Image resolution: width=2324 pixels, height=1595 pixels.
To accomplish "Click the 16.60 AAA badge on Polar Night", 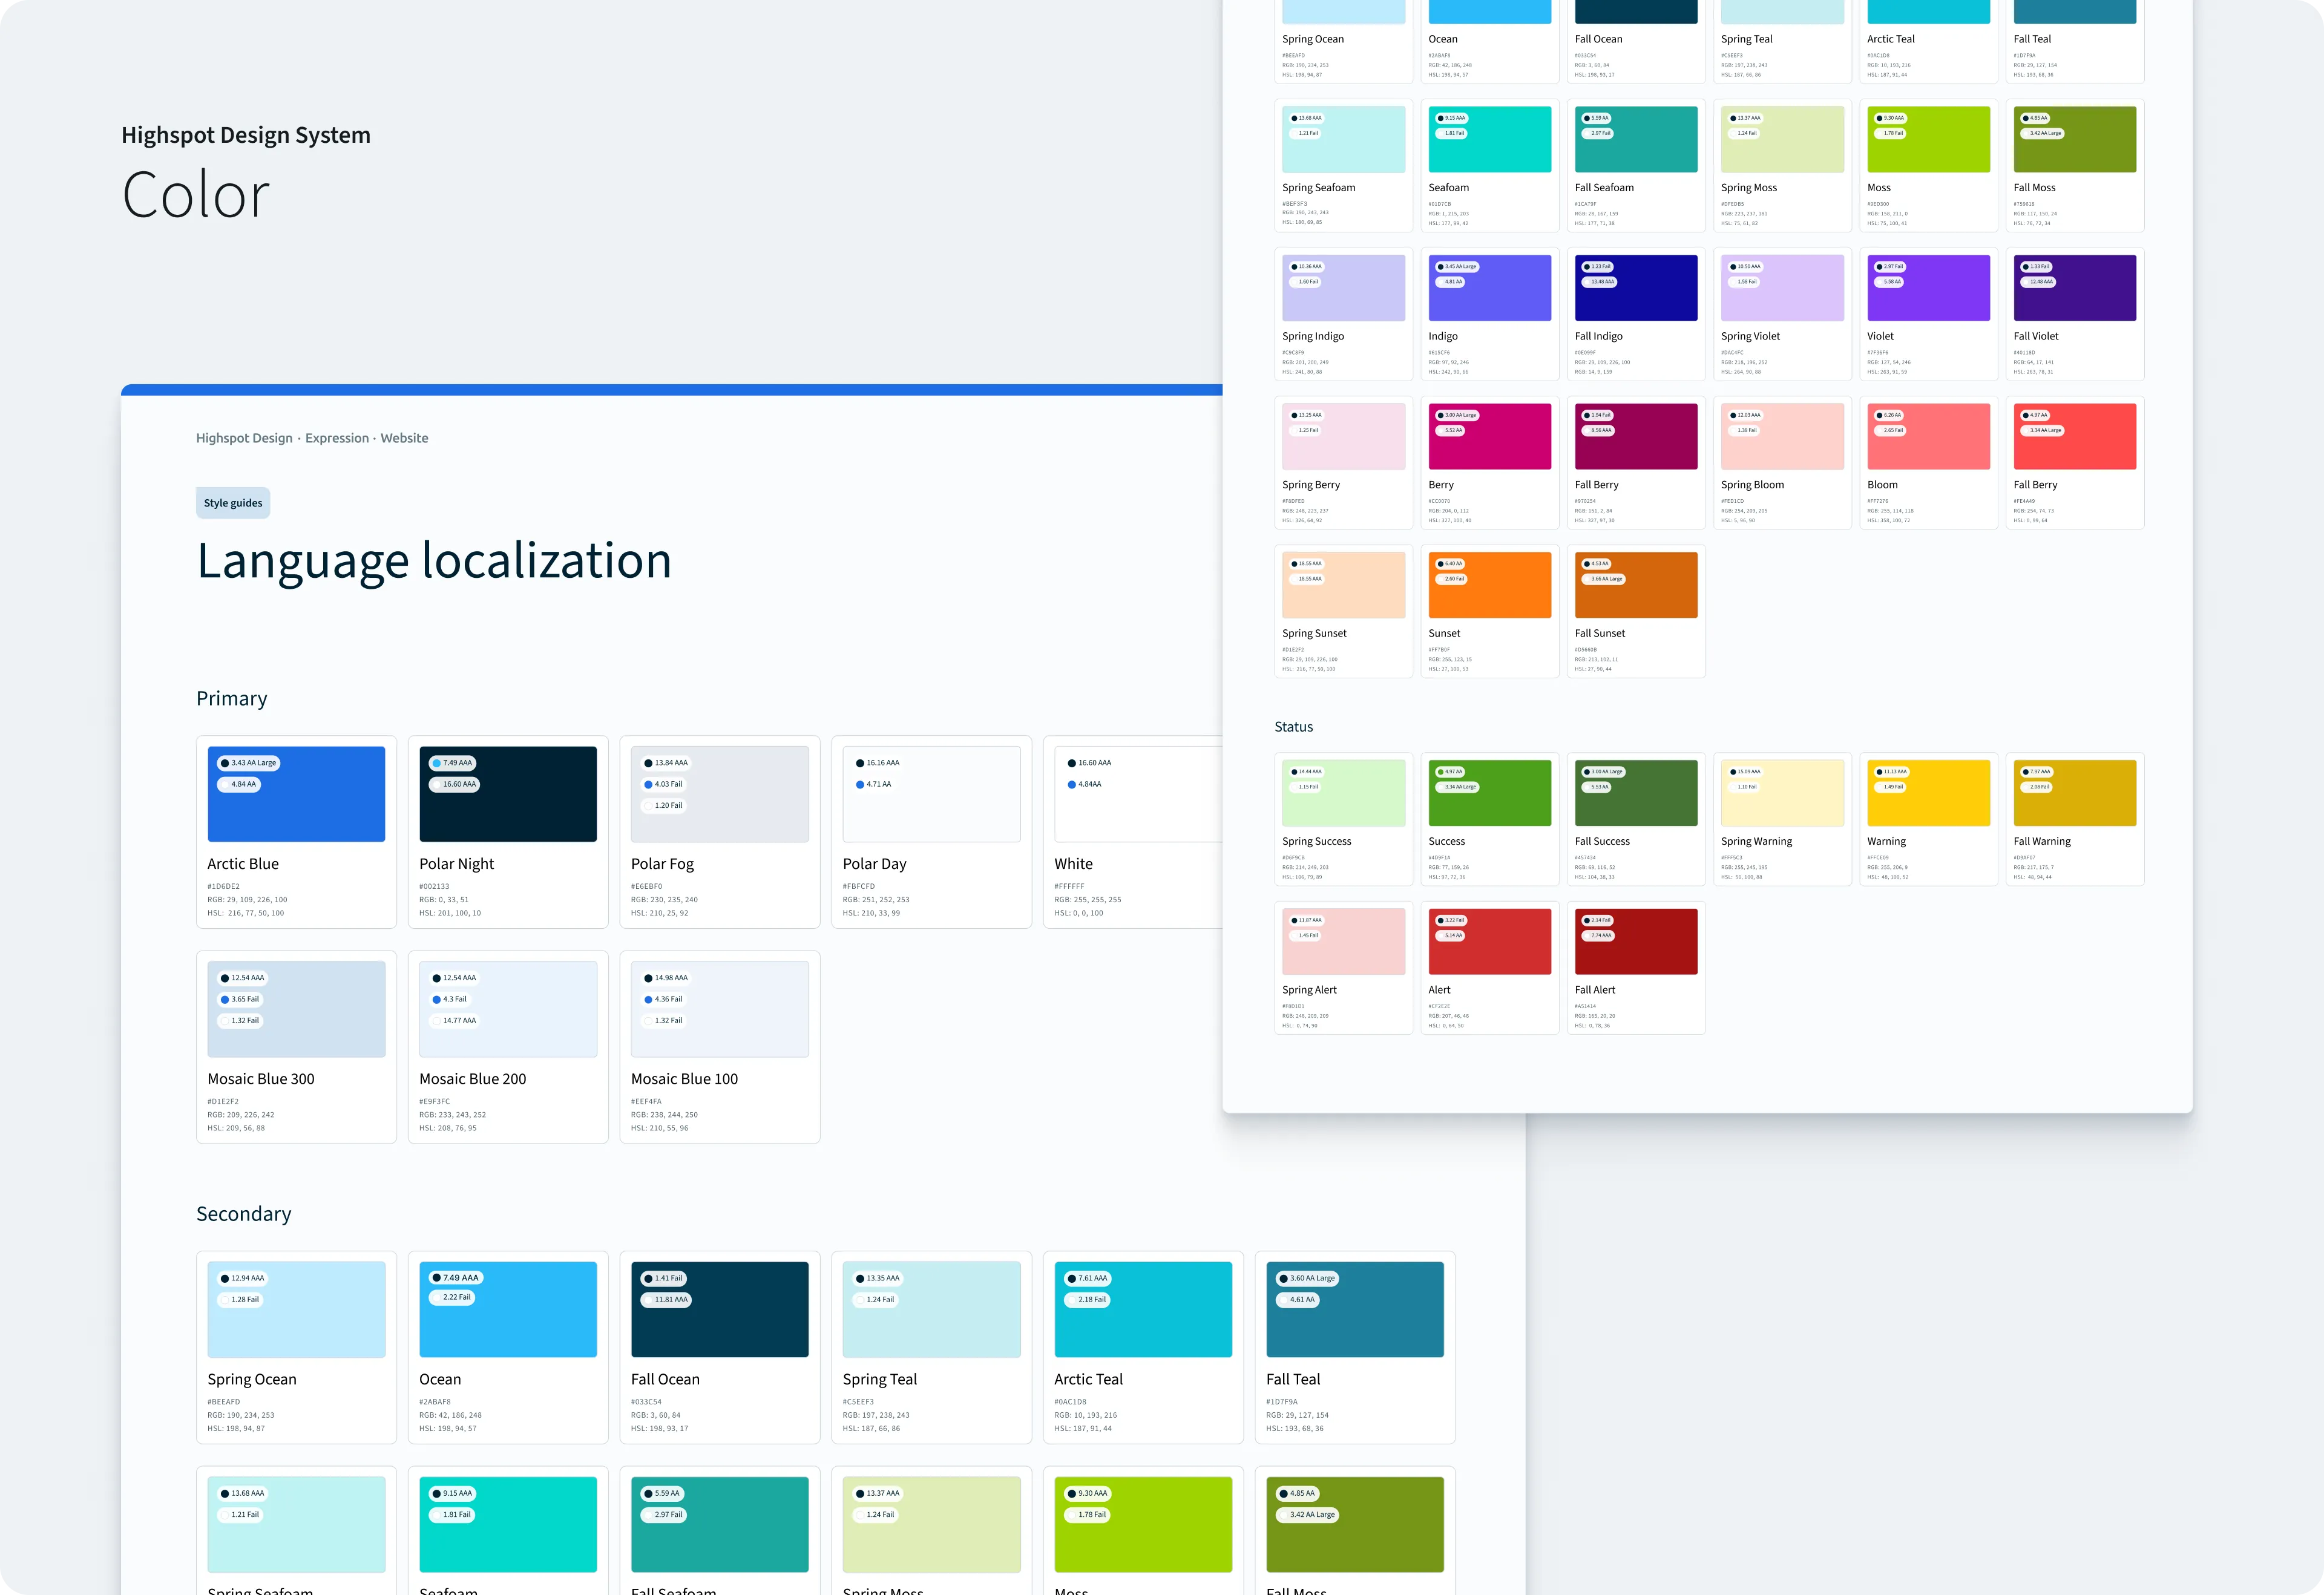I will point(455,784).
